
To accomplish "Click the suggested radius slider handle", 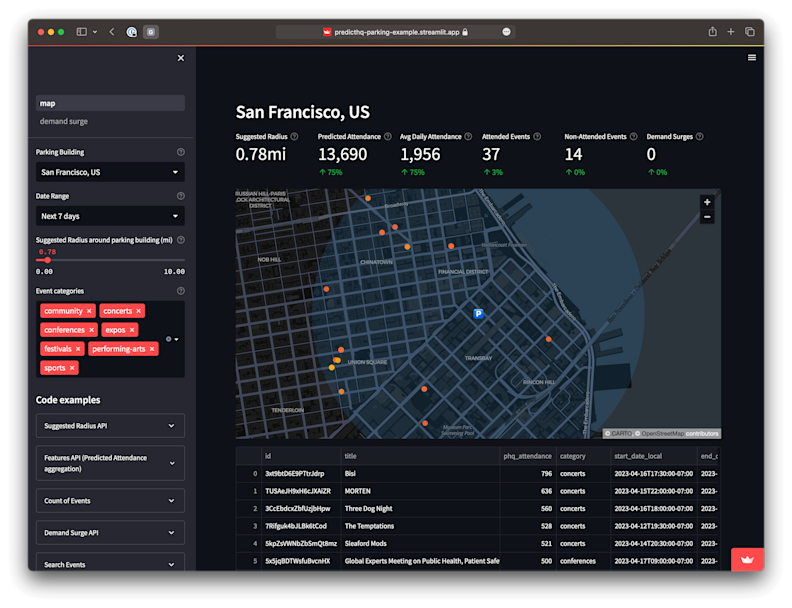I will coord(47,260).
